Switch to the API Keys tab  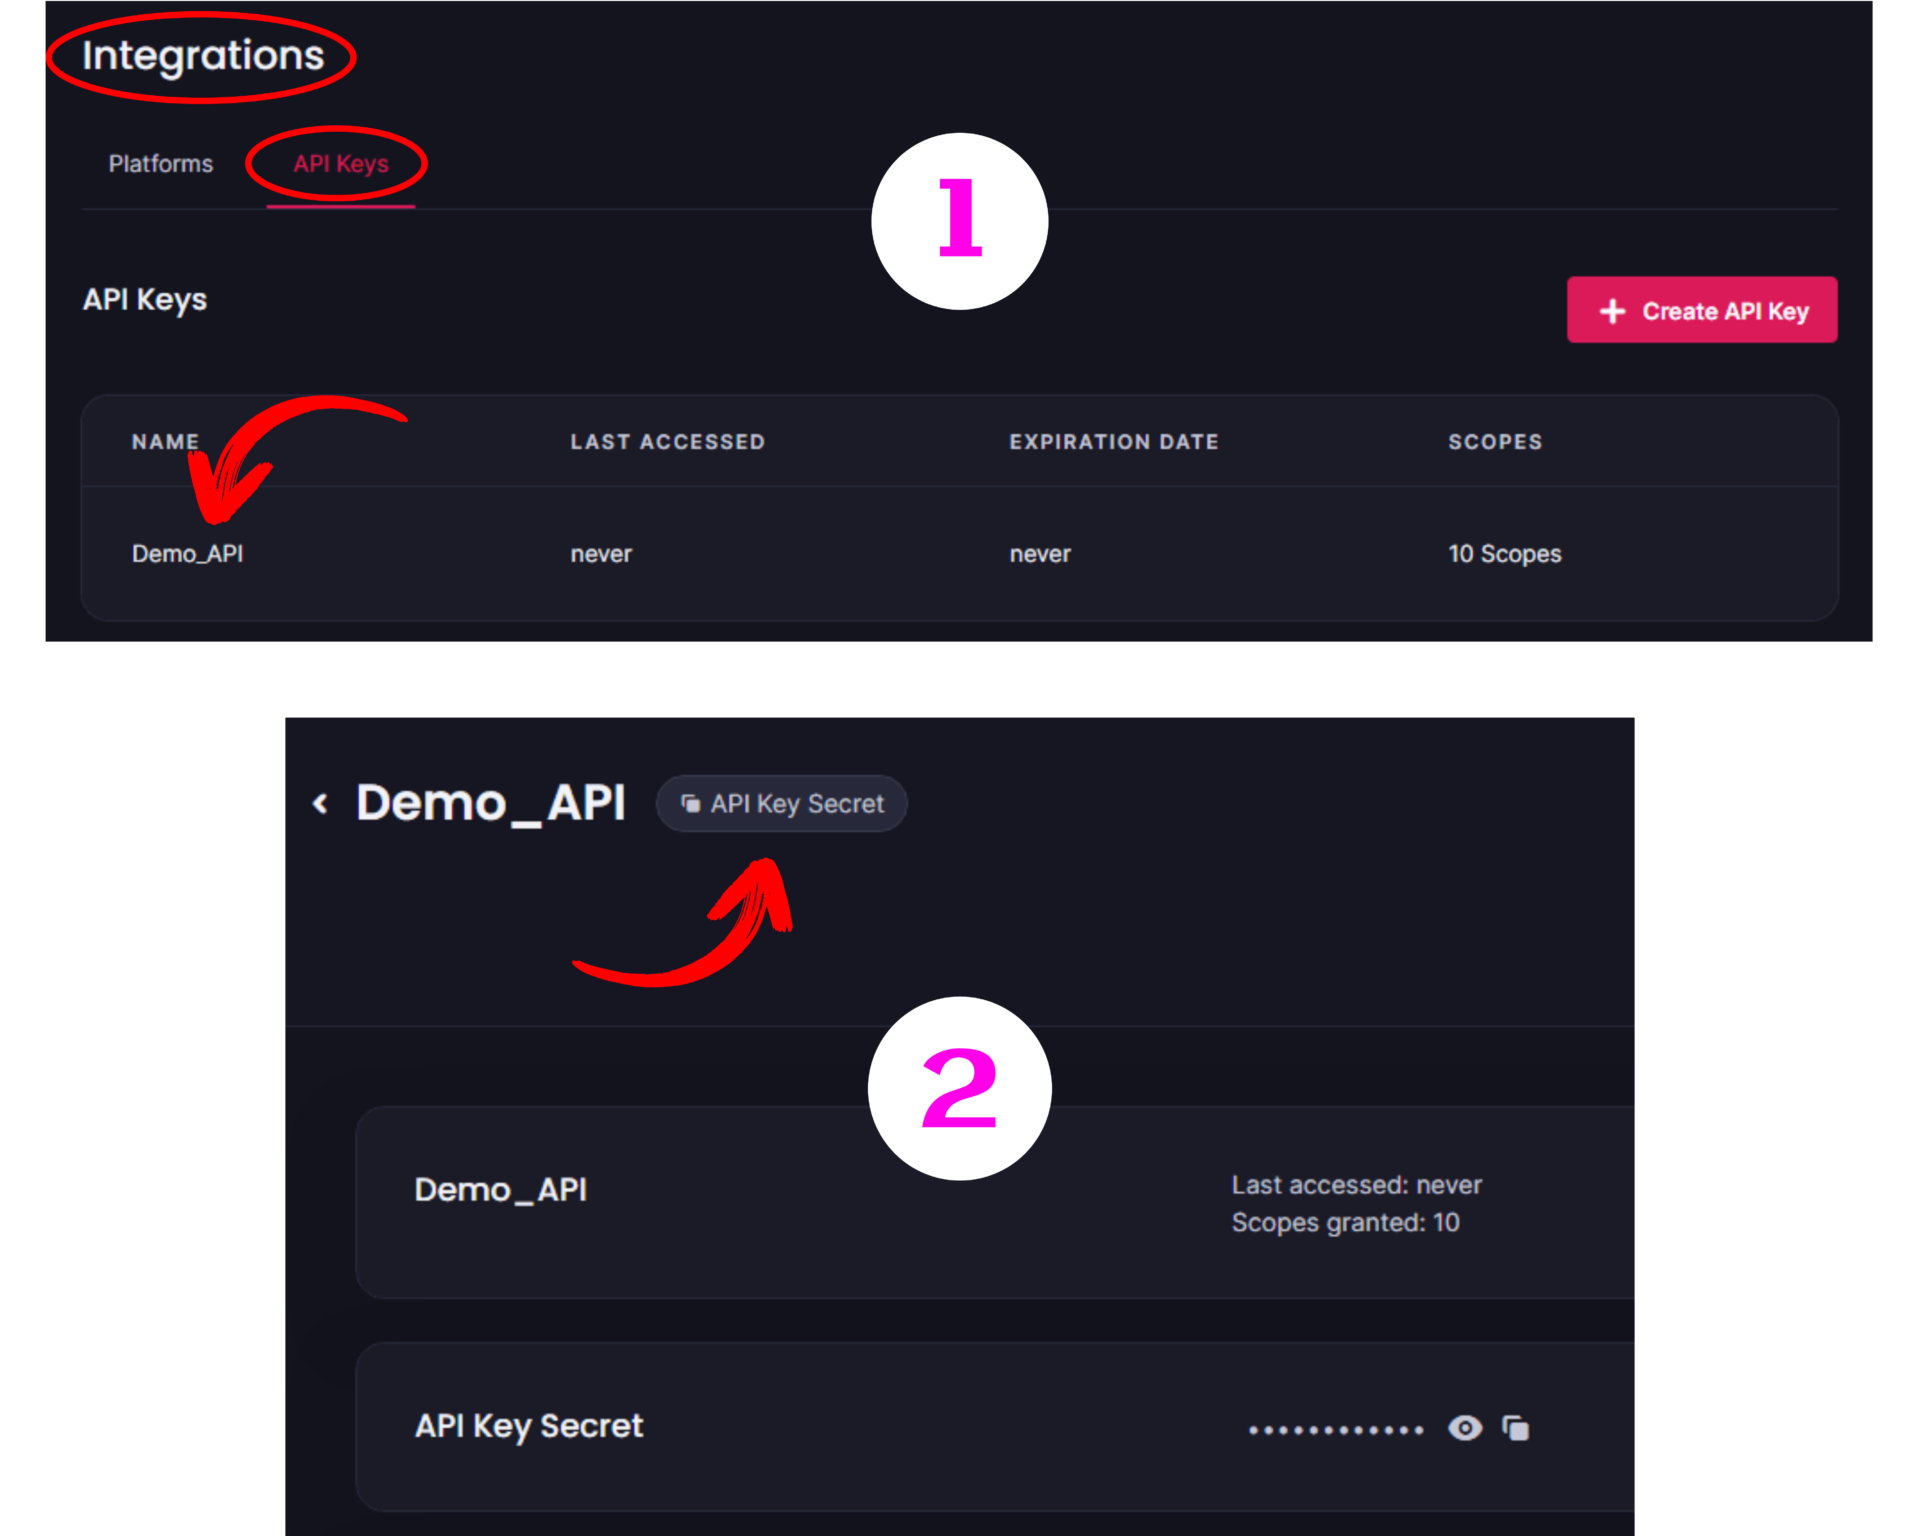click(x=335, y=163)
